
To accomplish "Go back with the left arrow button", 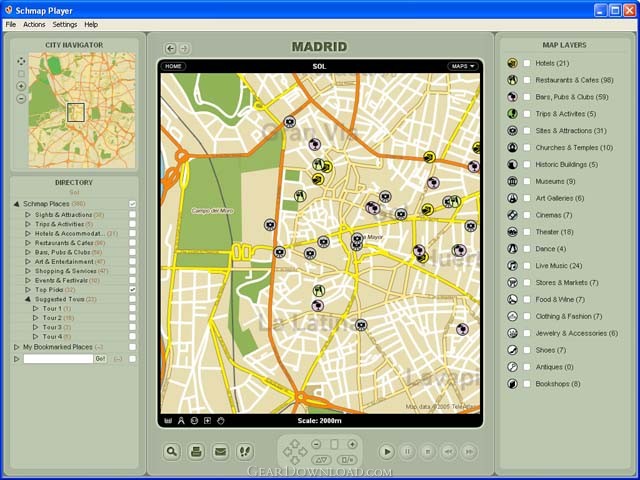I will tap(171, 49).
